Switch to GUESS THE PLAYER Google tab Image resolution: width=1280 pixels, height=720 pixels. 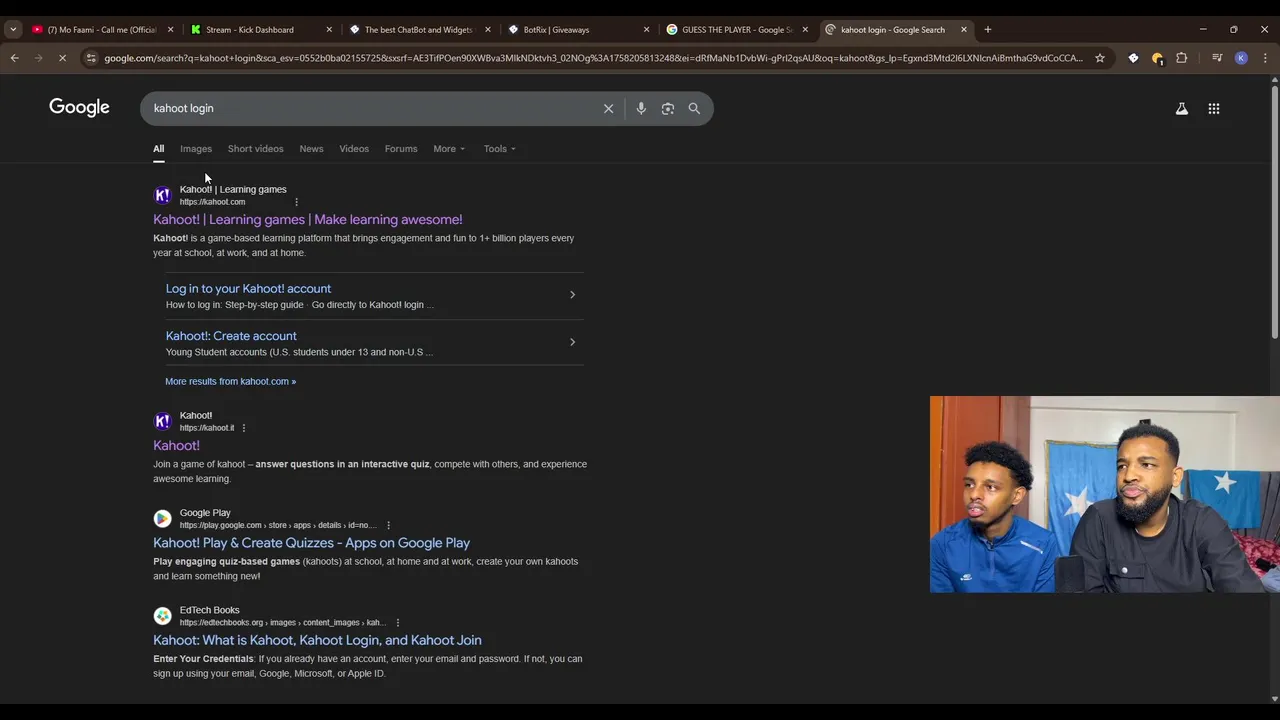[x=735, y=29]
